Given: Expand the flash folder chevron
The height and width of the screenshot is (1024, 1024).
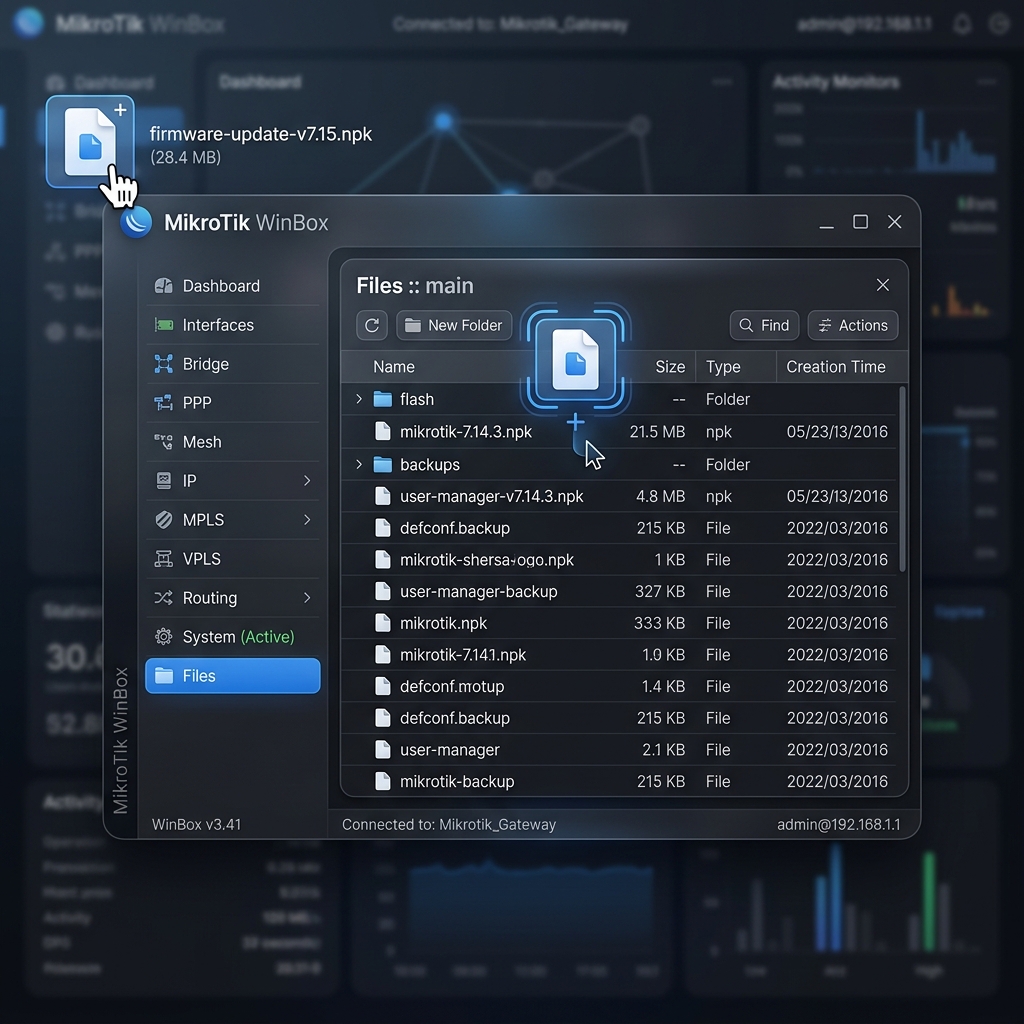Looking at the screenshot, I should (359, 399).
